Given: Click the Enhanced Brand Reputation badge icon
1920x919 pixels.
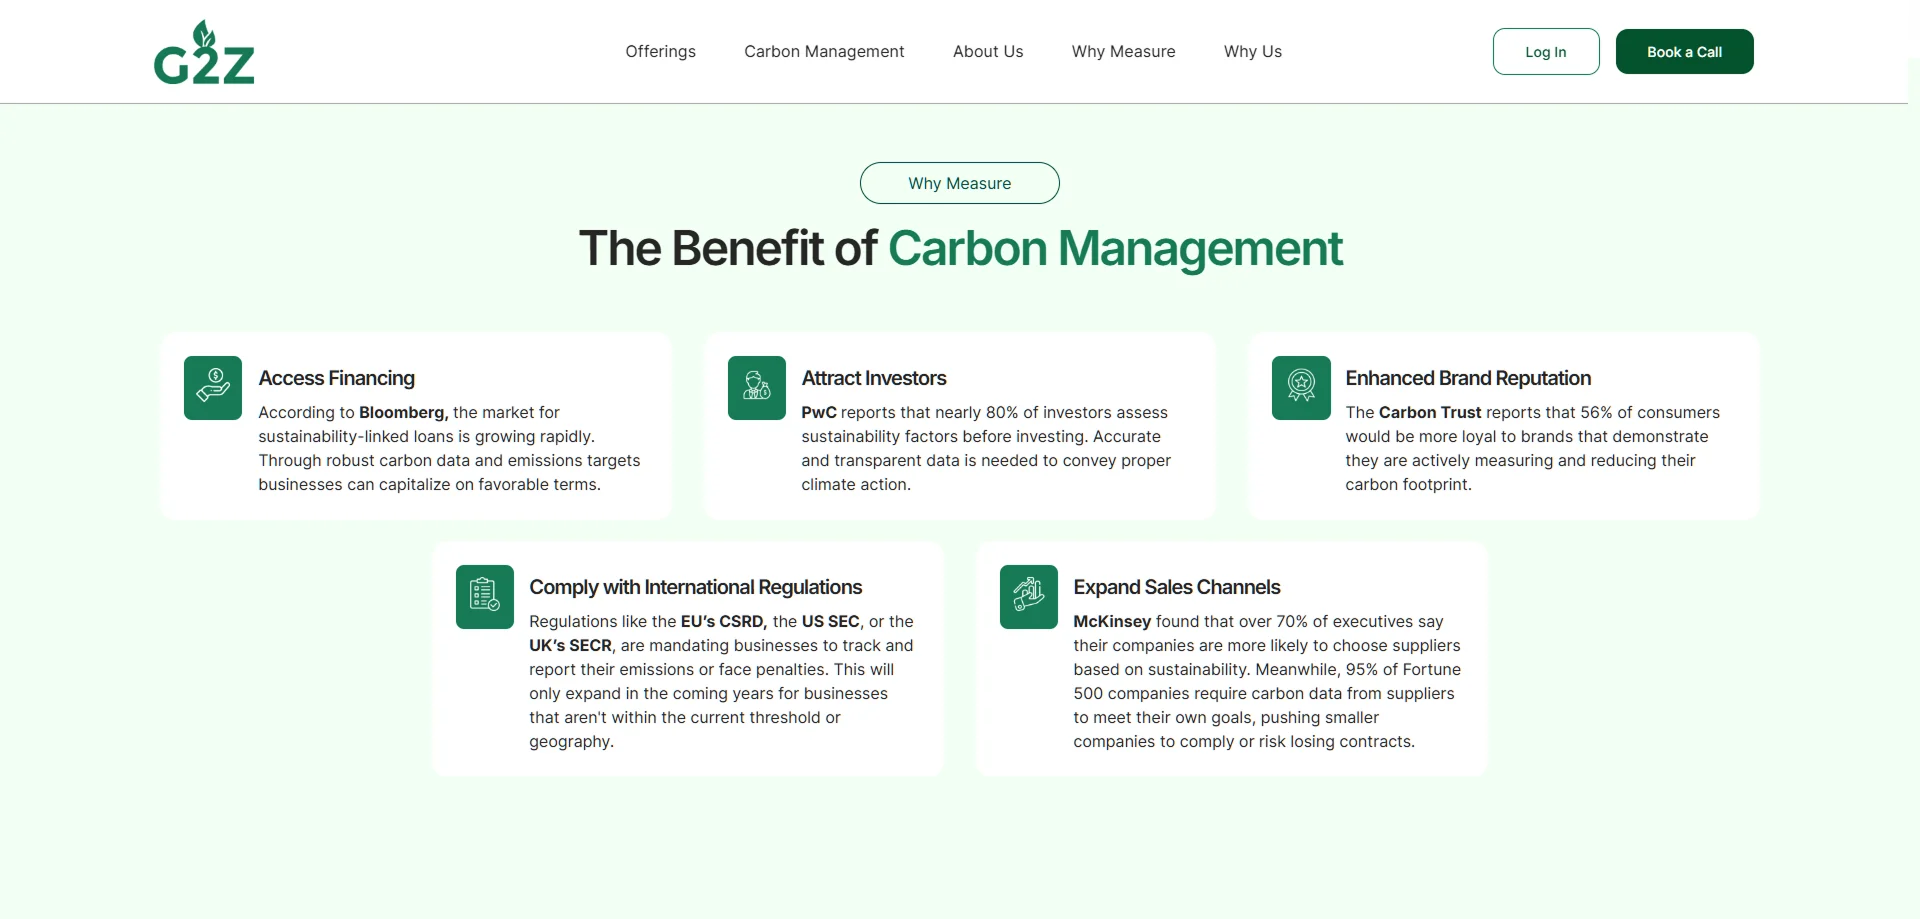Looking at the screenshot, I should click(x=1300, y=387).
